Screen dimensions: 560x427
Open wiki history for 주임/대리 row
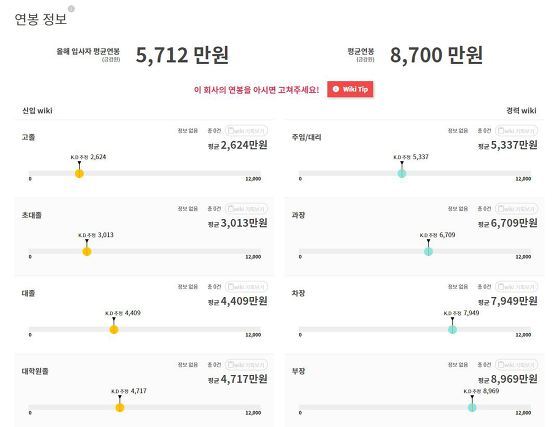point(516,131)
